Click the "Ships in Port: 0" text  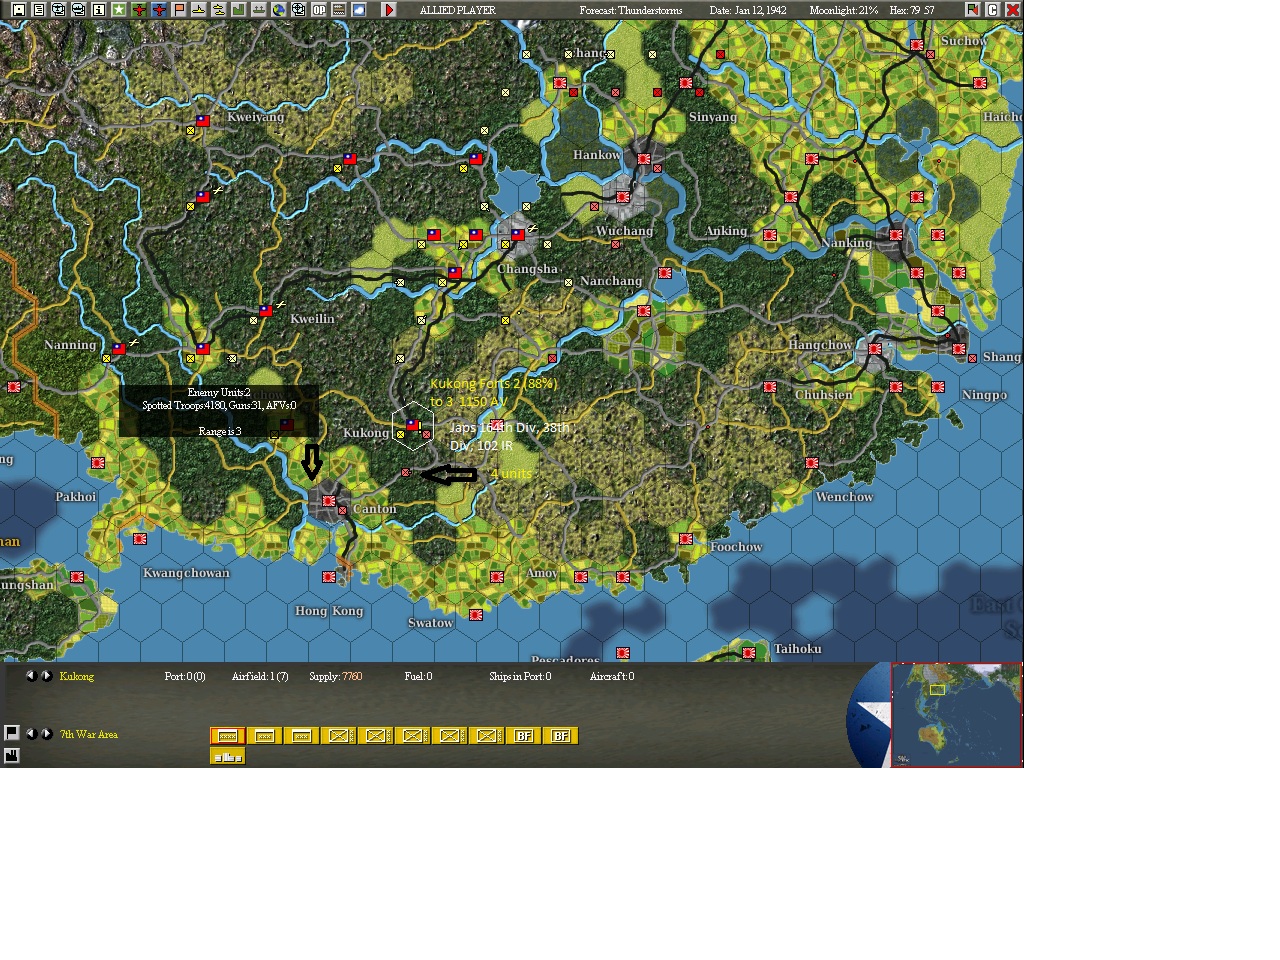tap(520, 677)
